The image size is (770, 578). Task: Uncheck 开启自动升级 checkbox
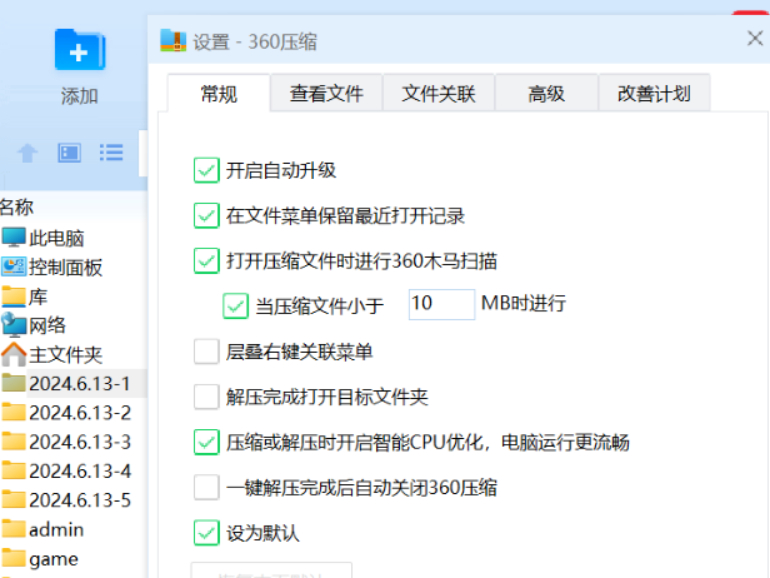tap(206, 170)
